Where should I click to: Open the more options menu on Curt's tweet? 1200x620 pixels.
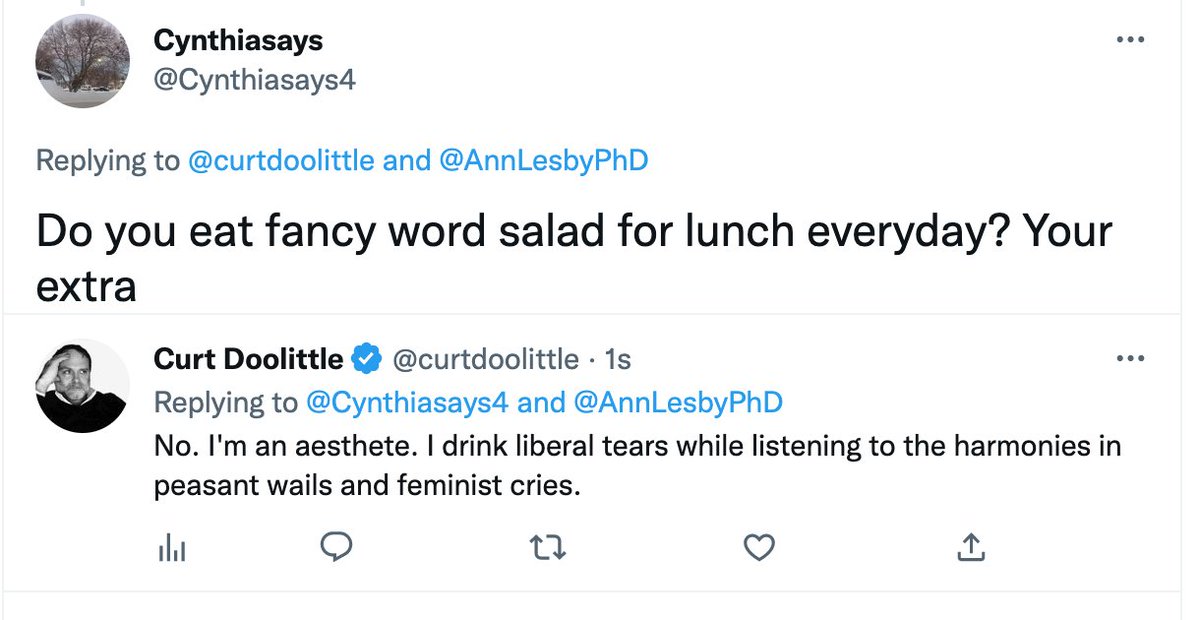click(x=1130, y=358)
